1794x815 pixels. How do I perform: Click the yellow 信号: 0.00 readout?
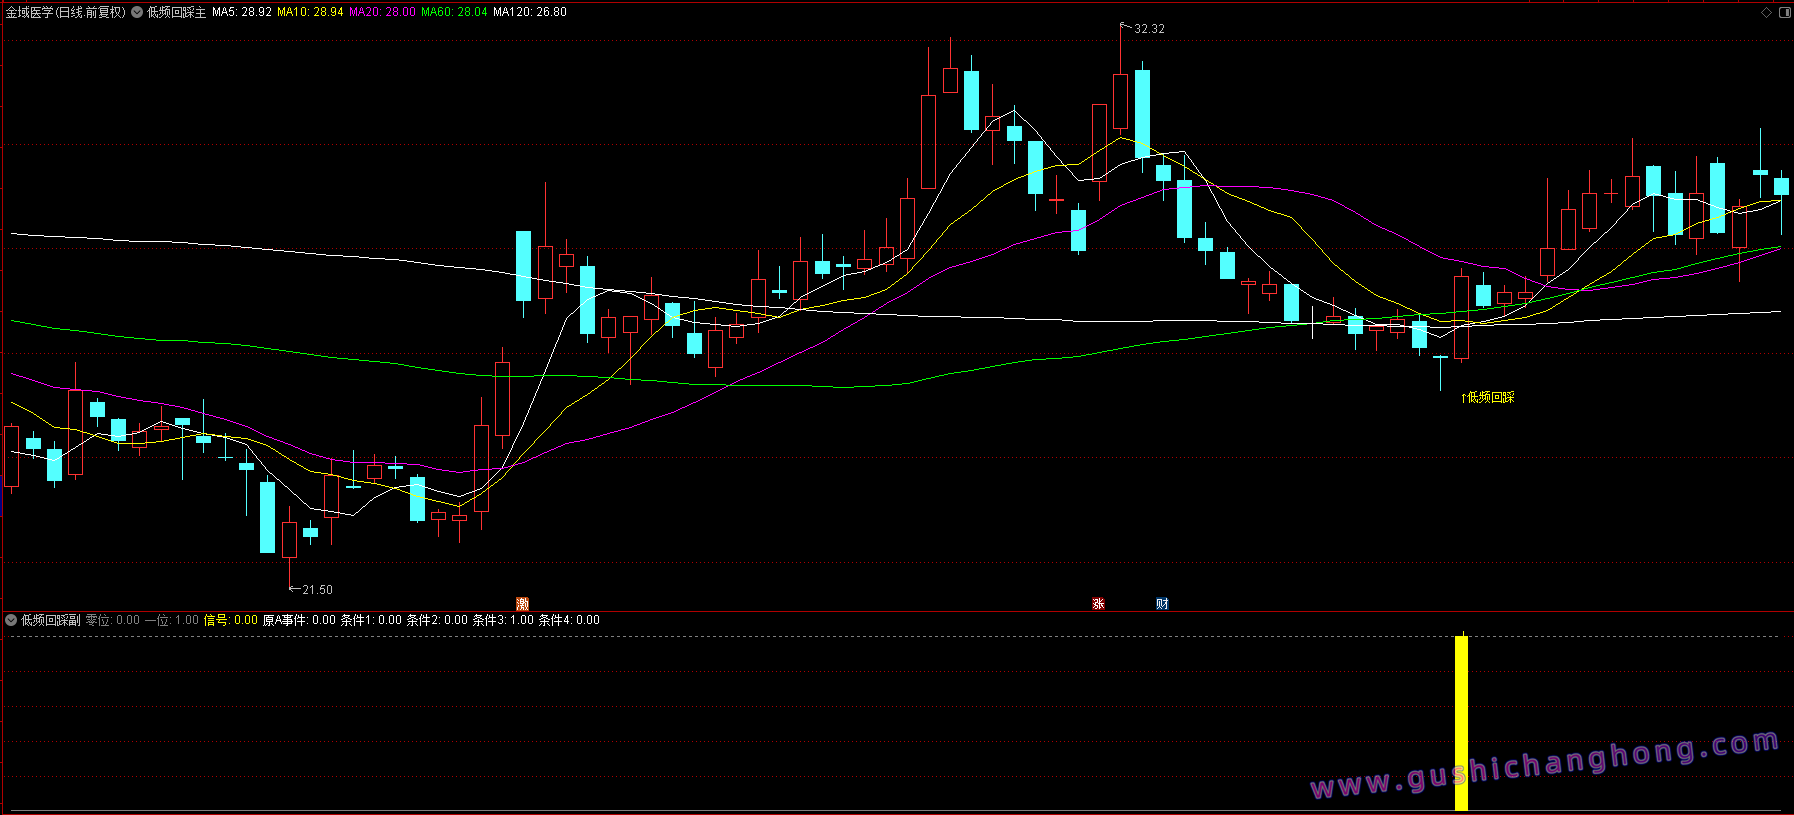(x=231, y=620)
